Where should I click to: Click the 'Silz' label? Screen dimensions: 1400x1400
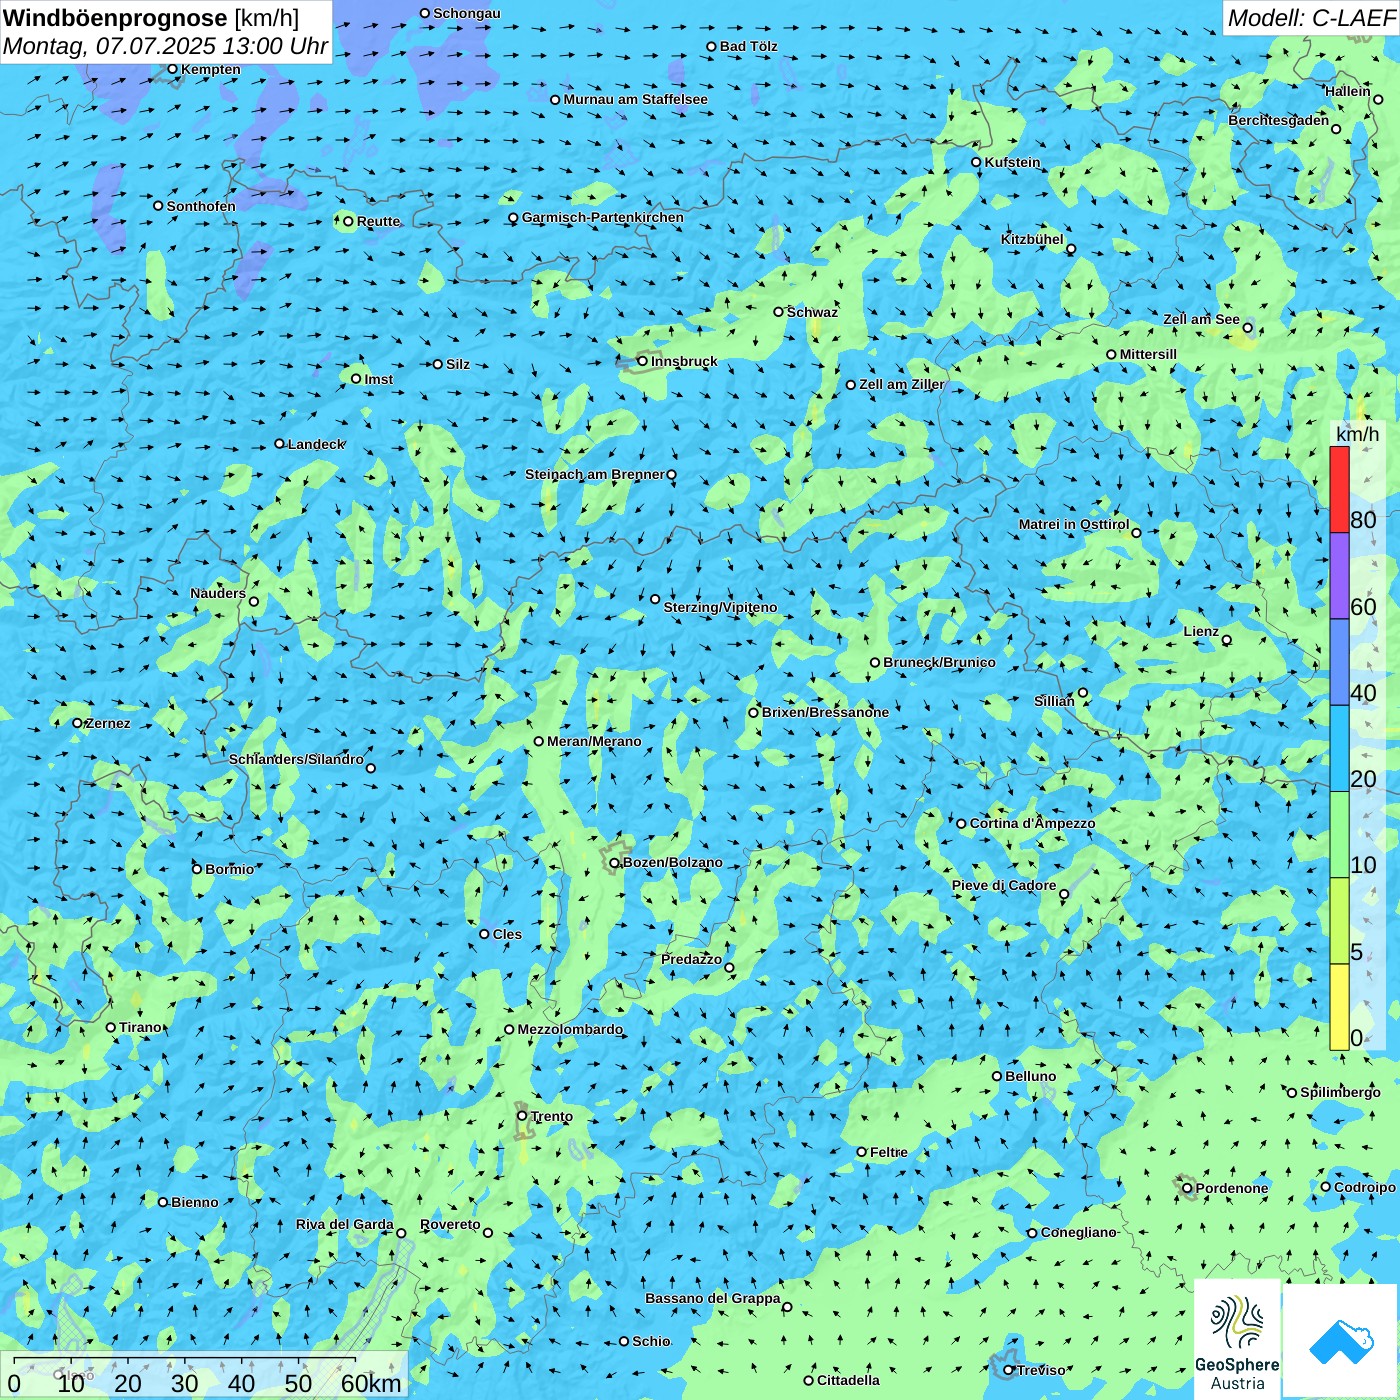click(x=458, y=364)
